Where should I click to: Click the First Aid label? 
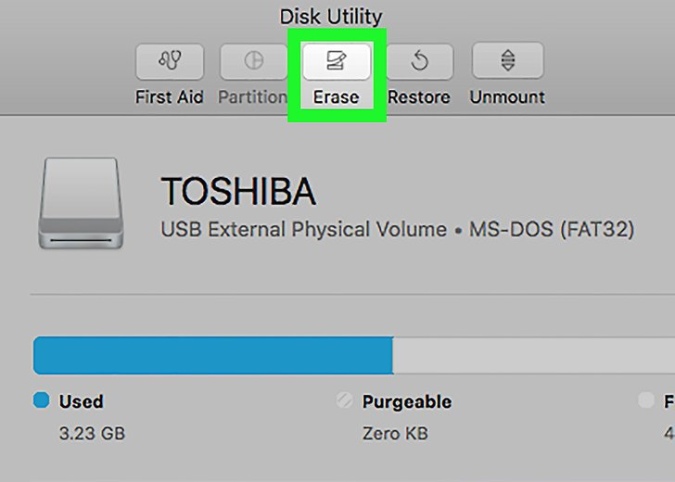pos(169,97)
